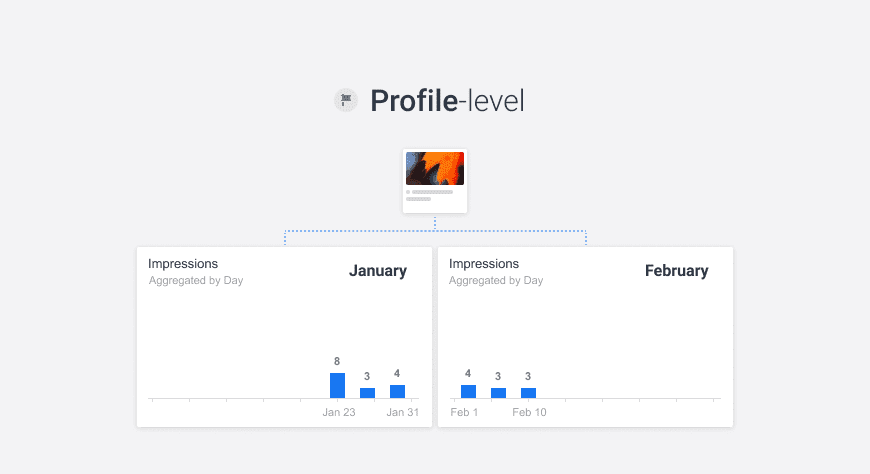This screenshot has height=474, width=870.
Task: Select the January bar labeled 3
Action: coord(367,393)
